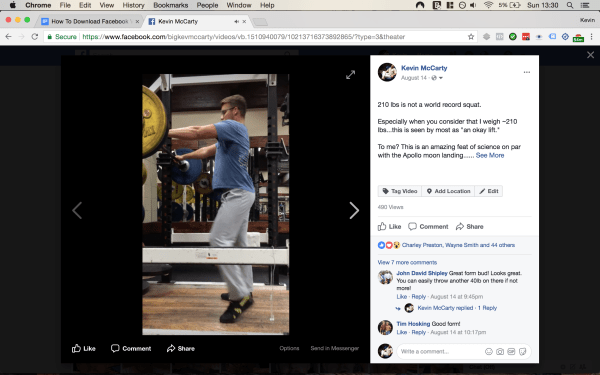Like the video below the player
This screenshot has width=600, height=375.
tap(84, 348)
